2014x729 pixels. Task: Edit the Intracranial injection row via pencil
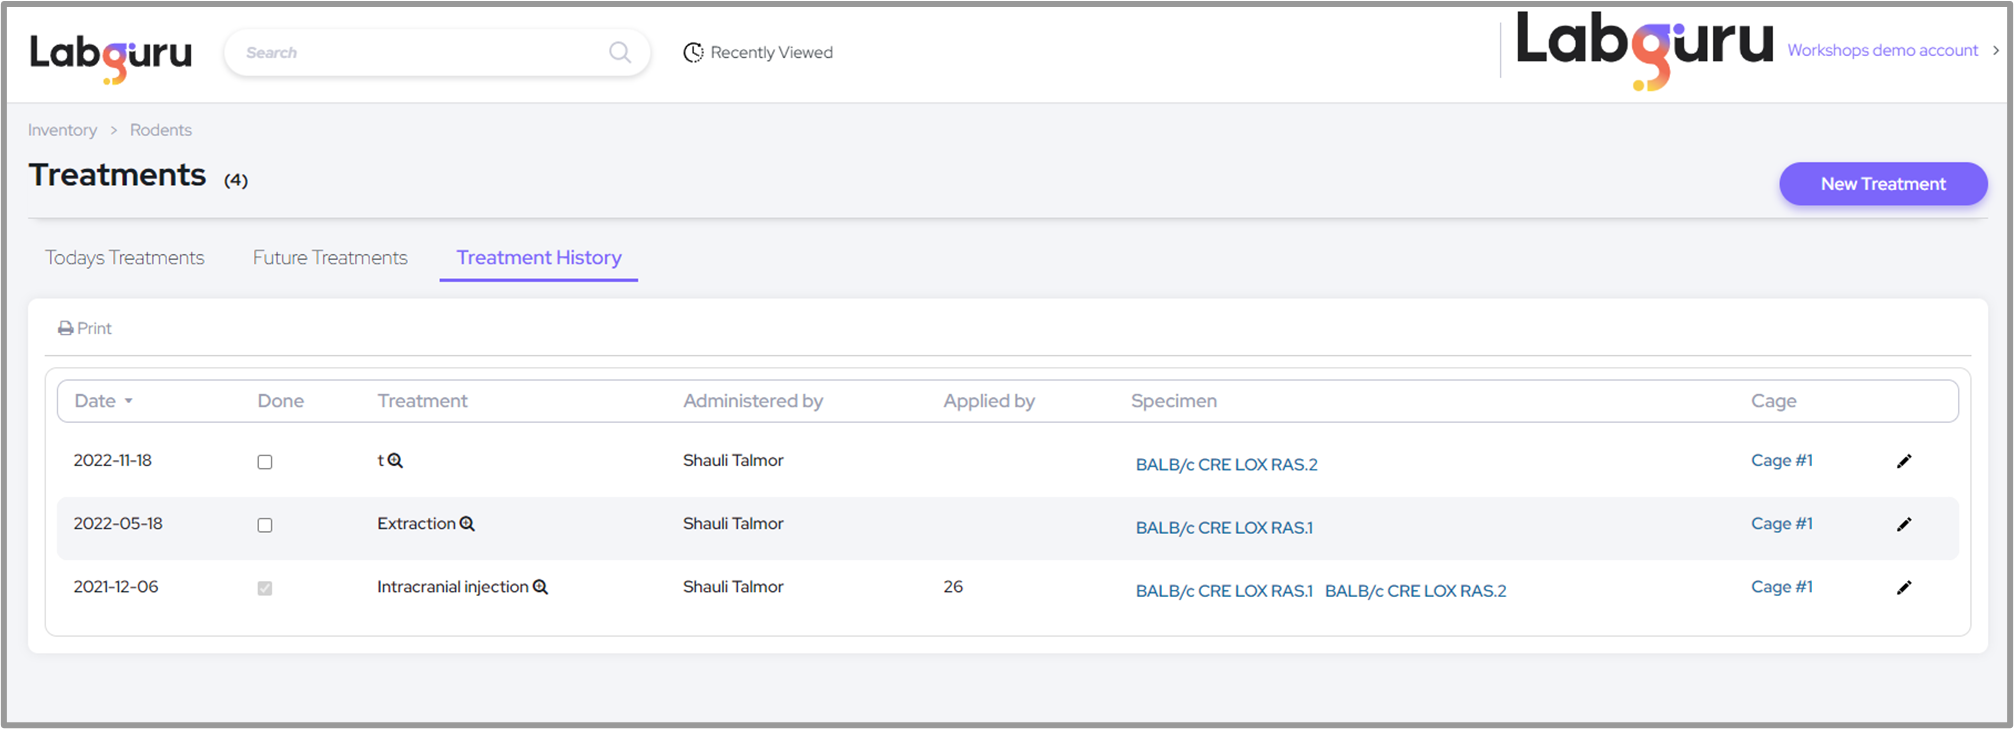click(1904, 587)
